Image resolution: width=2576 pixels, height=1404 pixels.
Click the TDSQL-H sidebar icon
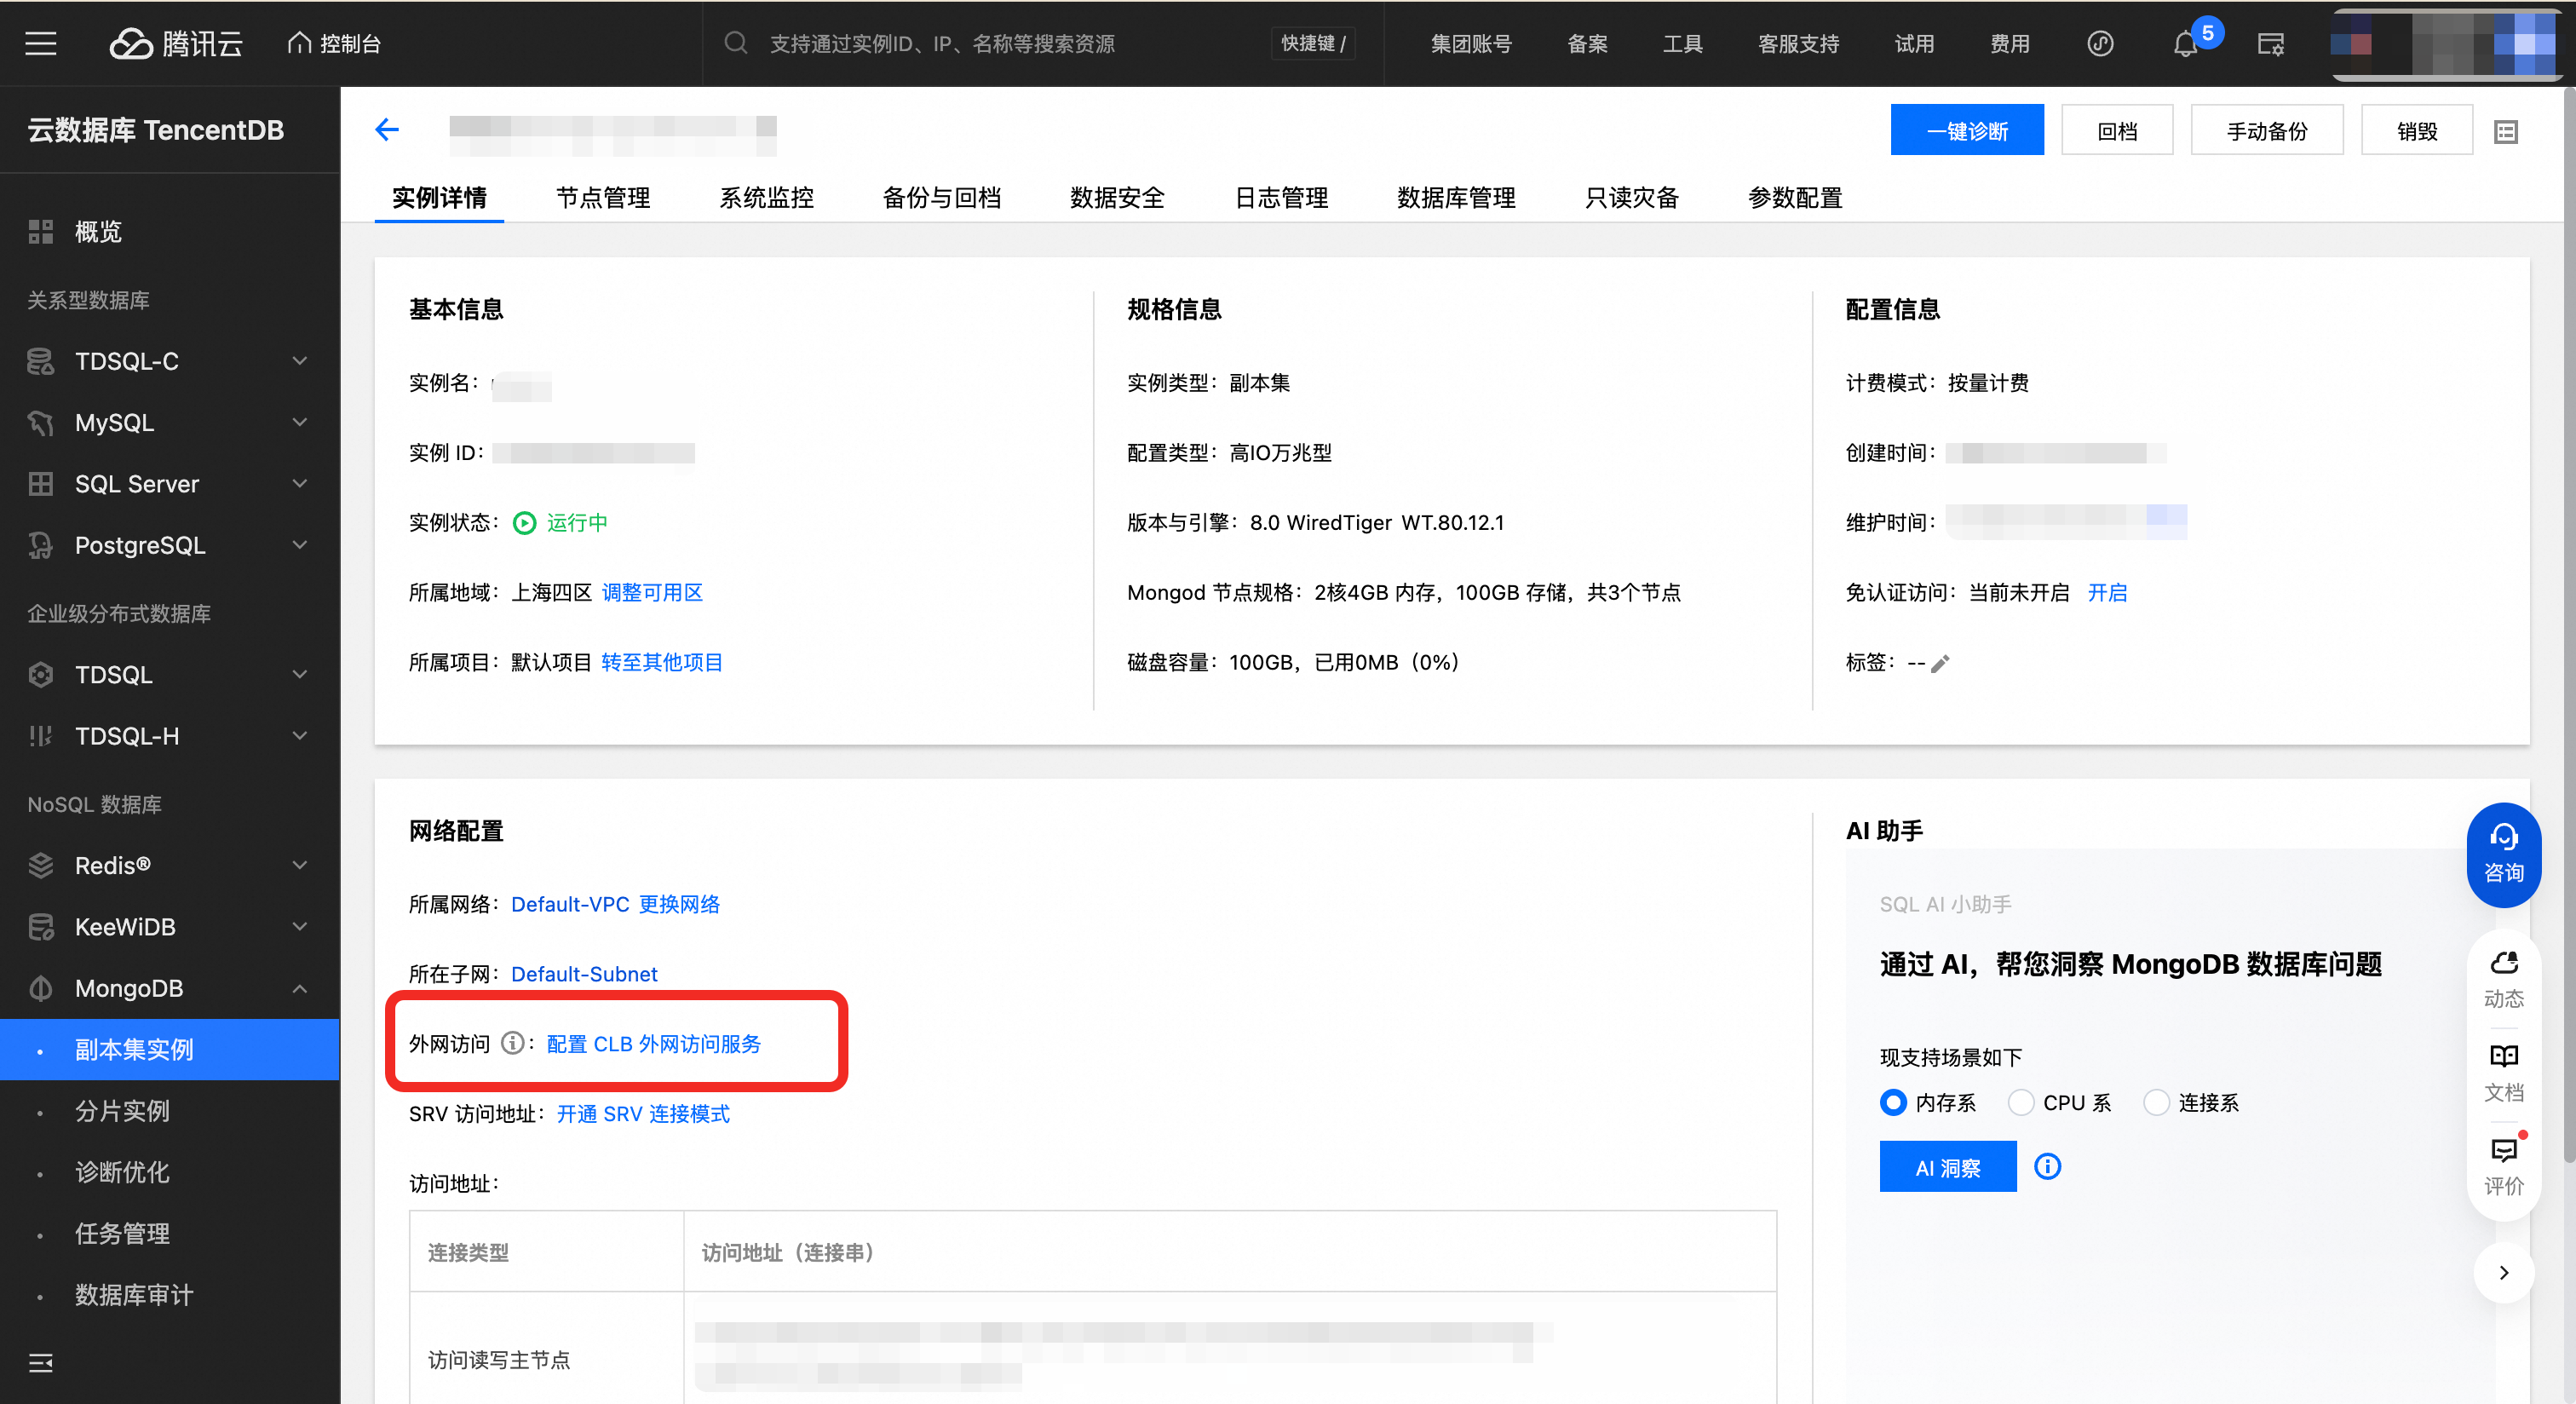41,736
